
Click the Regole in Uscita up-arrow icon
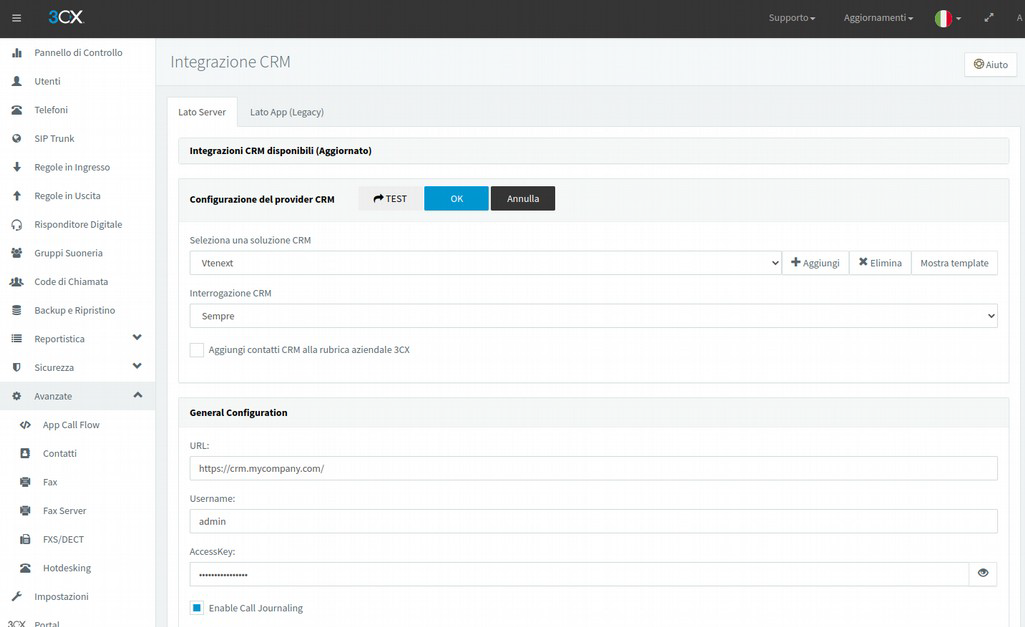(17, 195)
